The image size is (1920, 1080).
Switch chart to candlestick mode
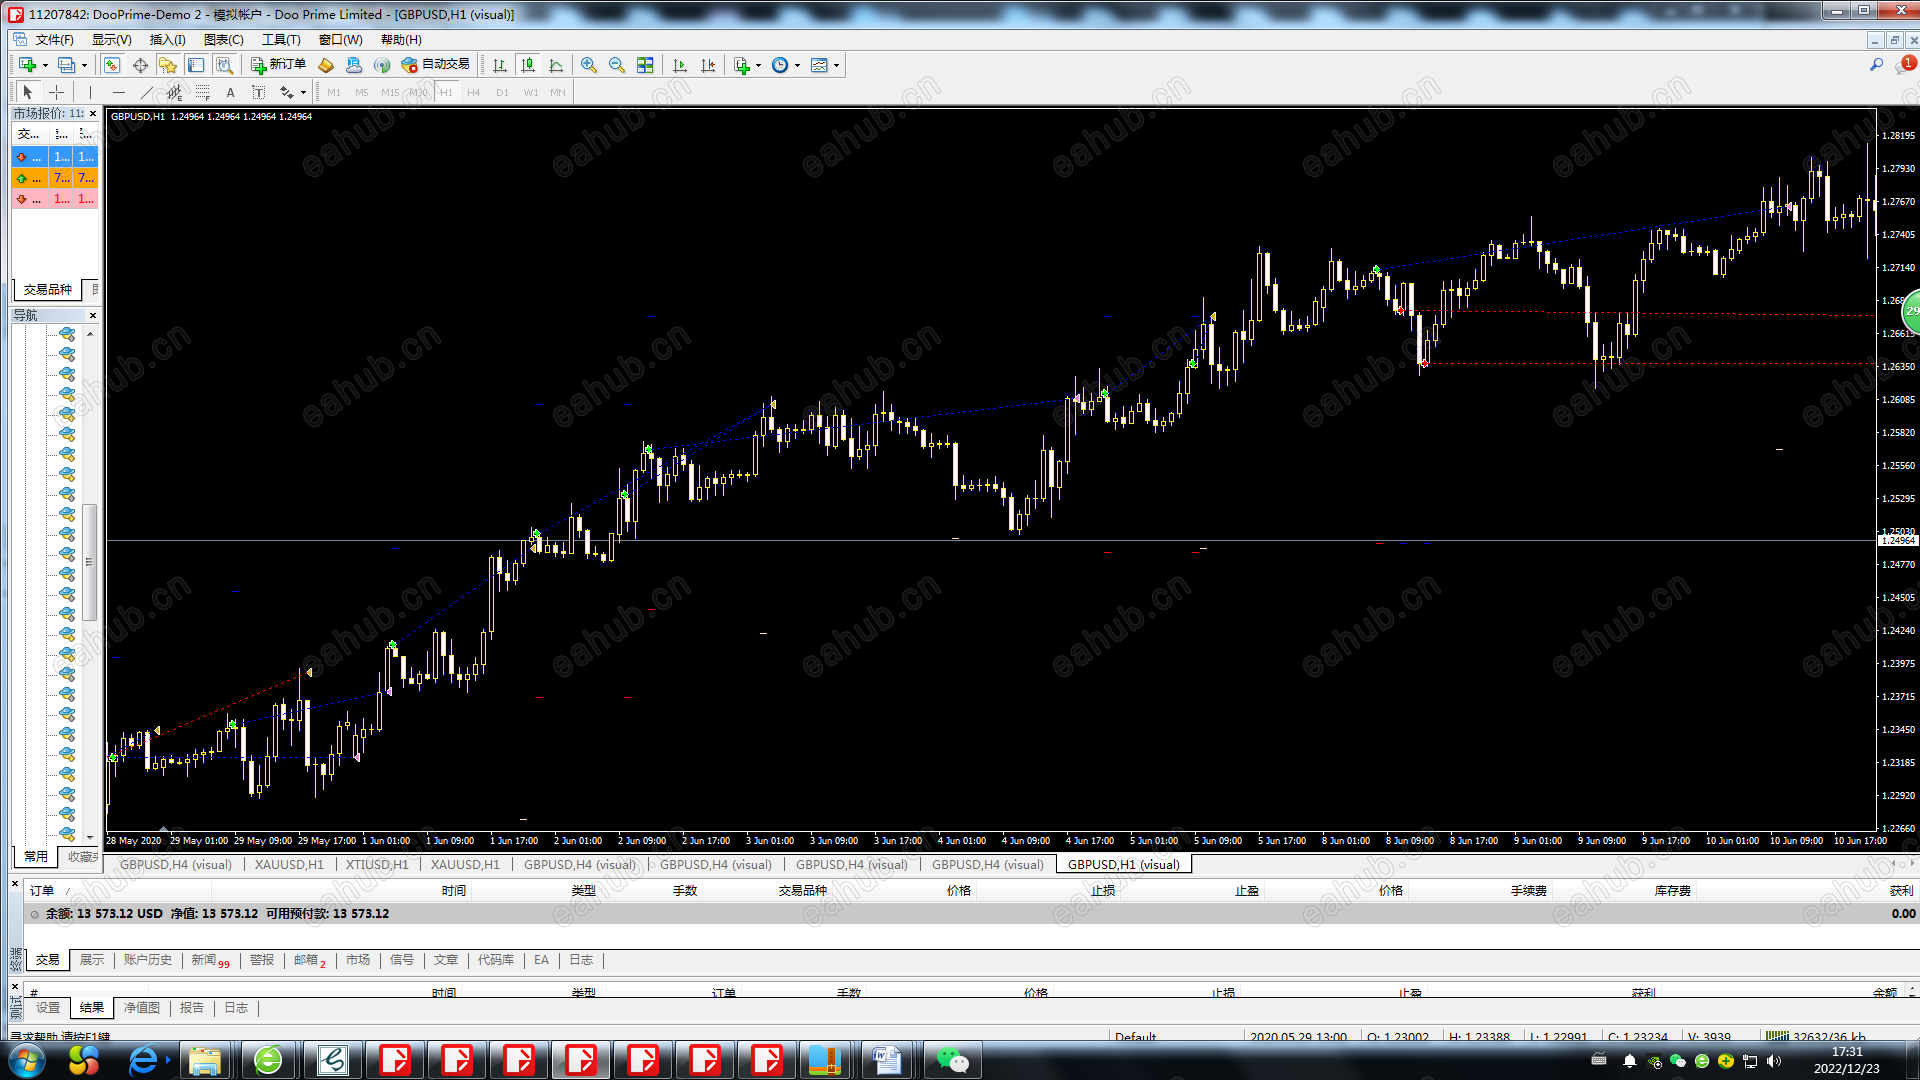[528, 65]
